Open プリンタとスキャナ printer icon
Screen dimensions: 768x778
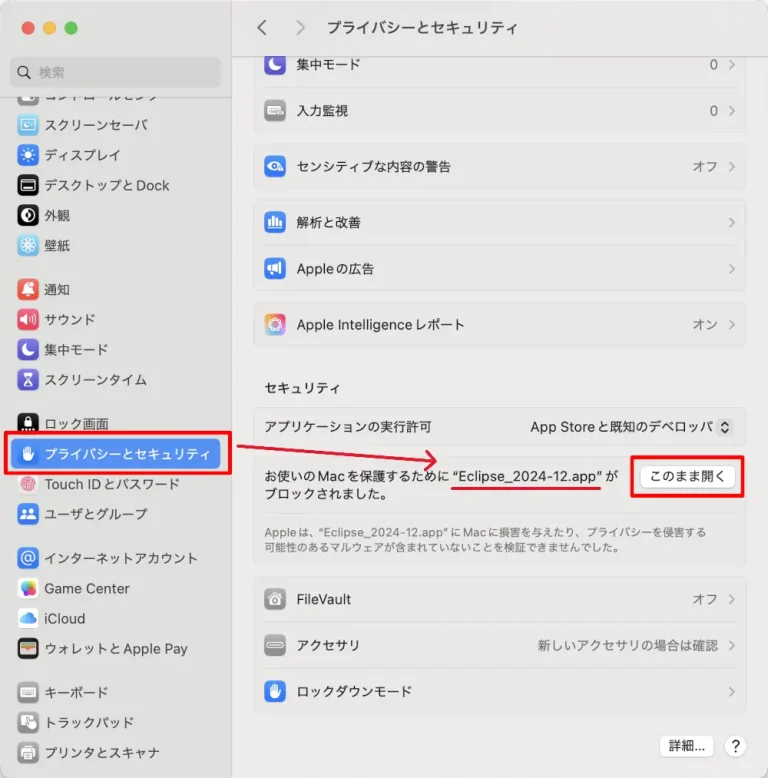(x=28, y=753)
